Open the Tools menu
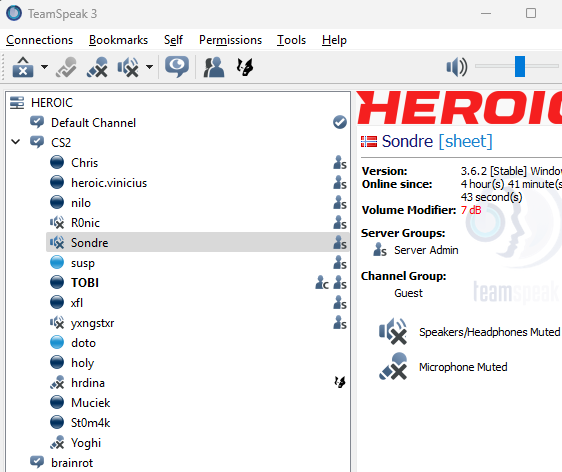The height and width of the screenshot is (472, 562). [x=291, y=40]
